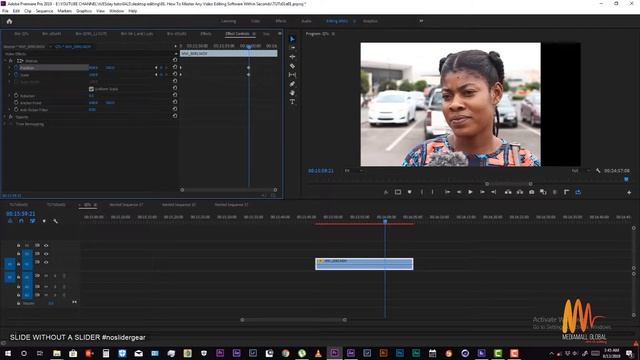
Task: Step forward one frame in Program monitor
Action: point(482,192)
